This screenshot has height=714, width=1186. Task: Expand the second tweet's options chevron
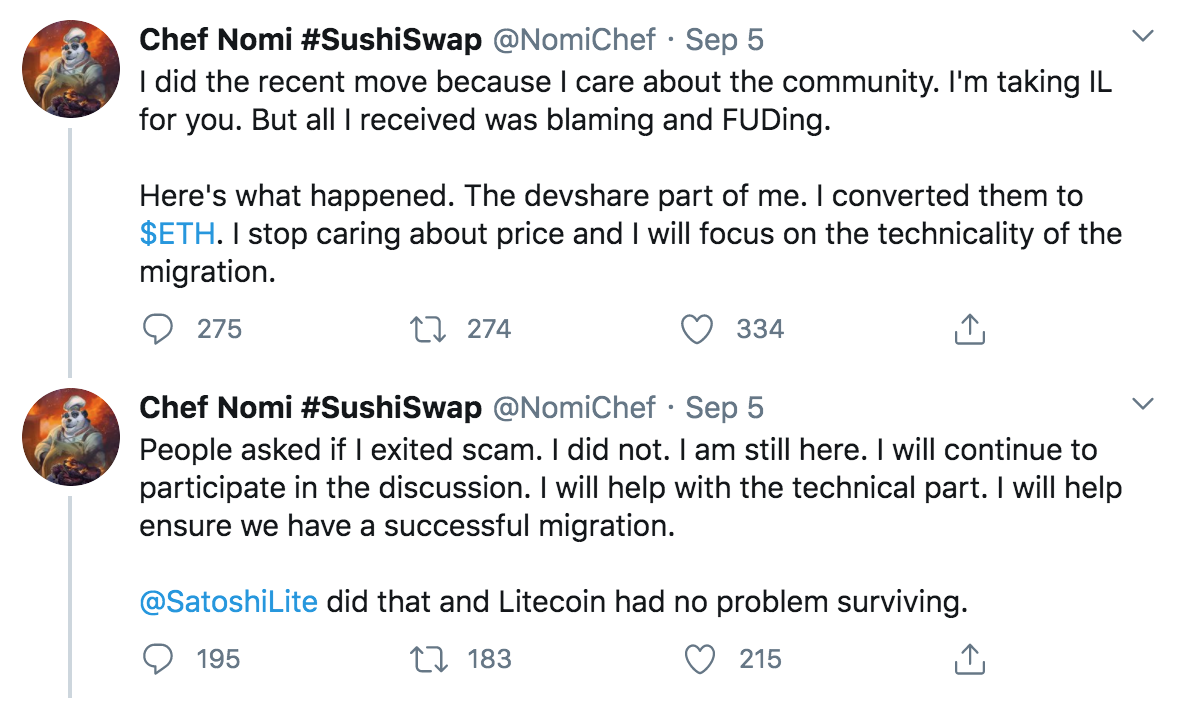tap(1141, 406)
